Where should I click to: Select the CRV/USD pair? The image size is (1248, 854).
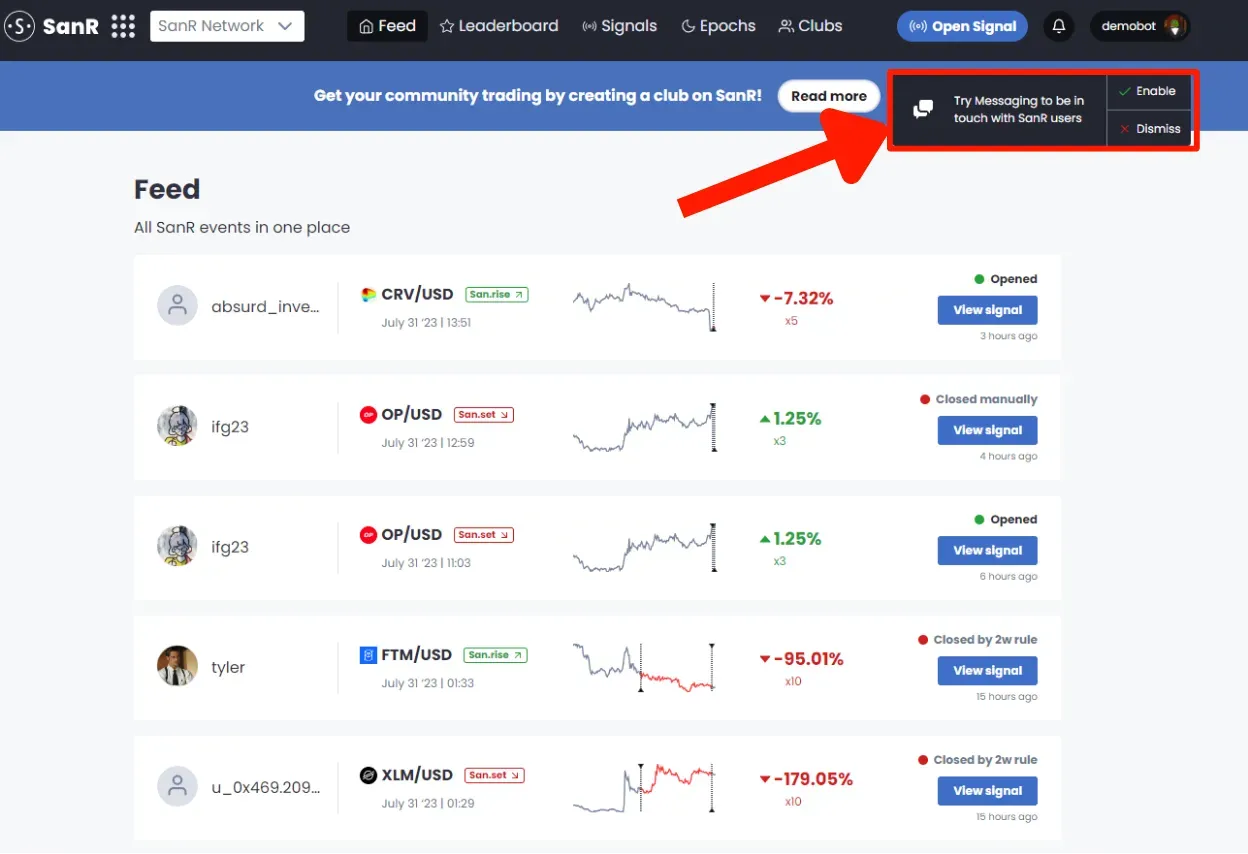coord(417,294)
